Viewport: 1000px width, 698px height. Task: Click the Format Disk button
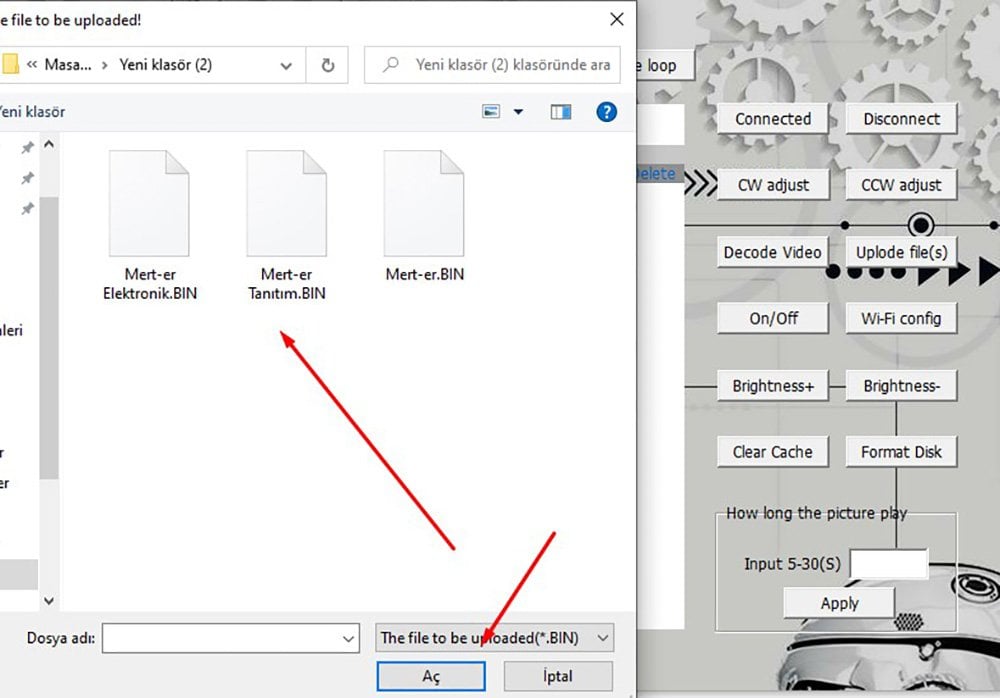(901, 452)
